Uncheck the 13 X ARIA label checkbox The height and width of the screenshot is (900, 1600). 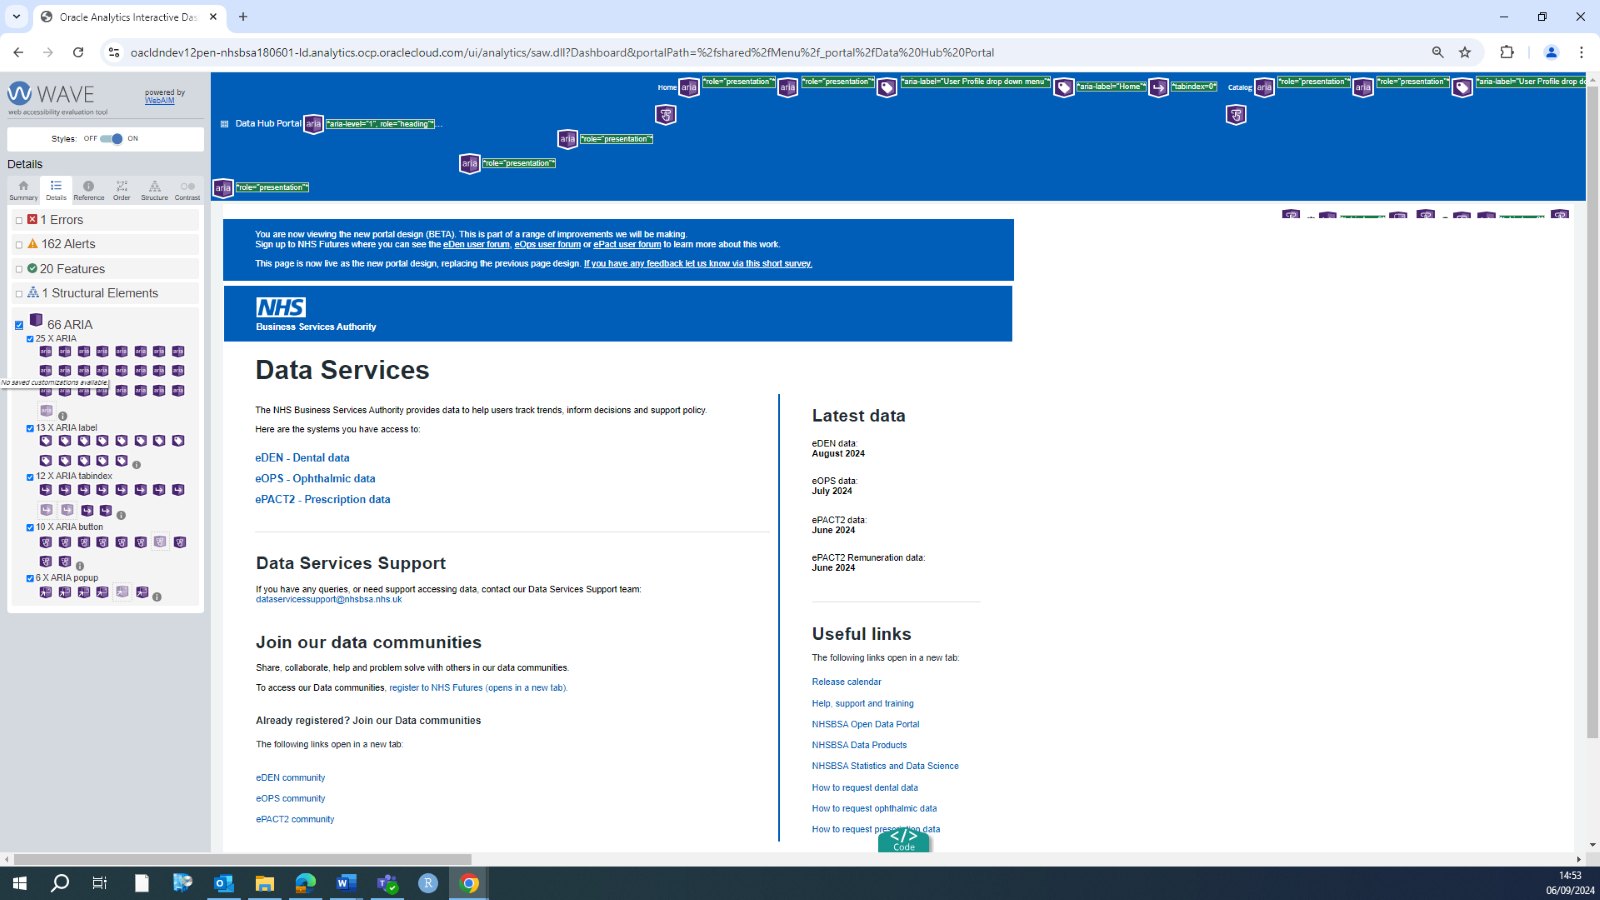coord(30,428)
